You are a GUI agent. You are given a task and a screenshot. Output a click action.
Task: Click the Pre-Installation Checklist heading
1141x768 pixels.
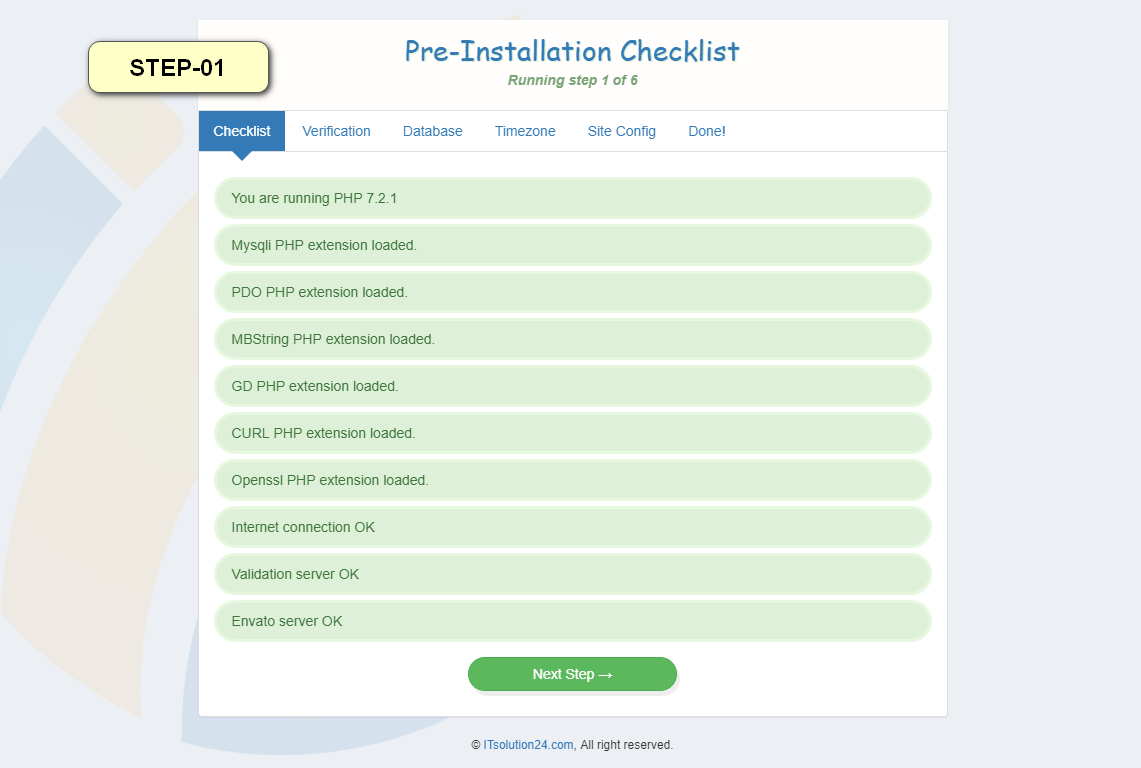(572, 52)
